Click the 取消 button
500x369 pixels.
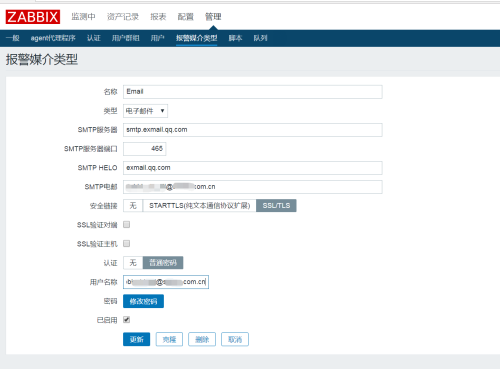[235, 339]
